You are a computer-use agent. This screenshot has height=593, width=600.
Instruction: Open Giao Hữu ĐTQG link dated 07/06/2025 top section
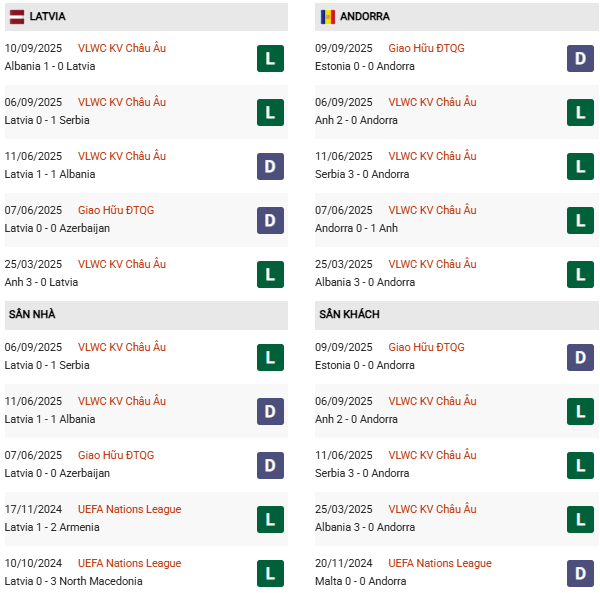[116, 210]
